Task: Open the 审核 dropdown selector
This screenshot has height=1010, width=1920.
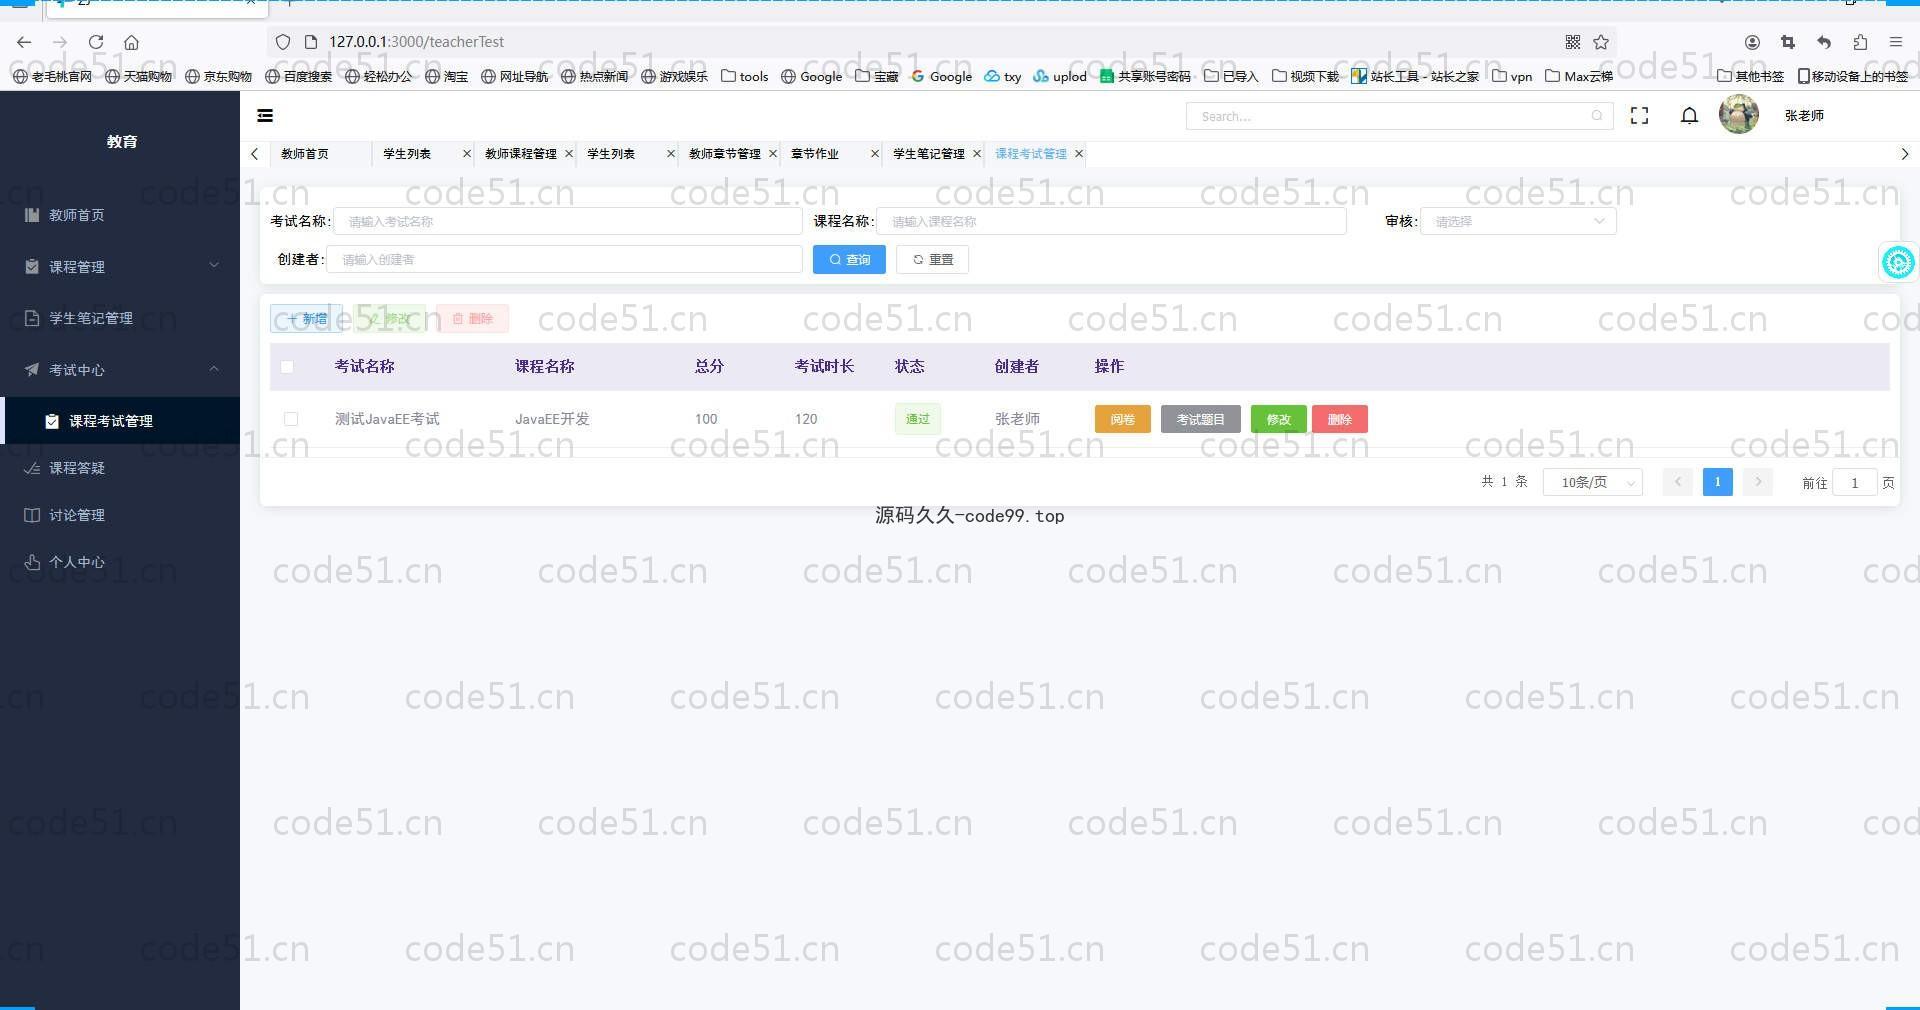Action: pos(1518,221)
